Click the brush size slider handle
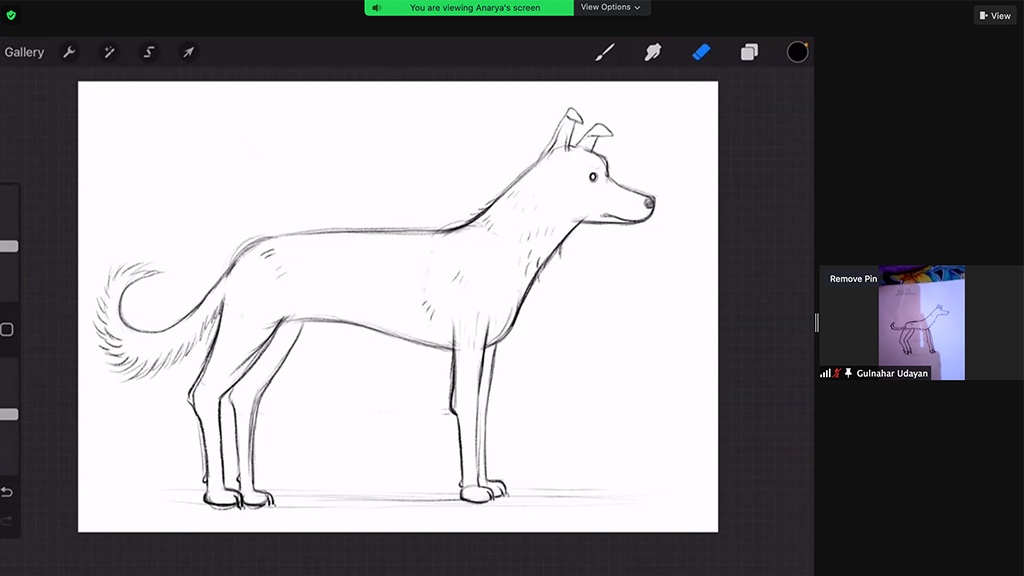The image size is (1024, 576). pyautogui.click(x=9, y=246)
